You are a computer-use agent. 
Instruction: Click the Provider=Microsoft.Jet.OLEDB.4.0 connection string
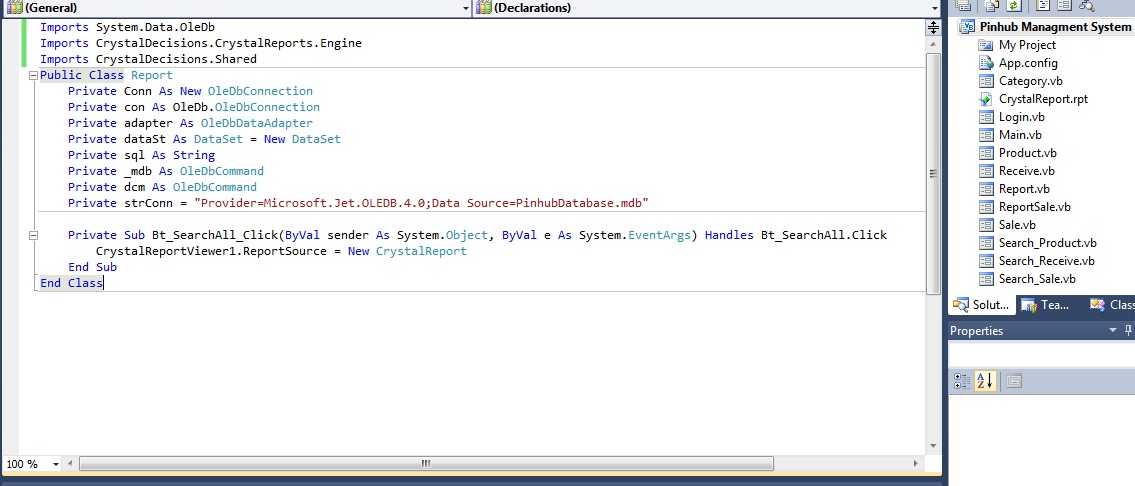point(421,204)
